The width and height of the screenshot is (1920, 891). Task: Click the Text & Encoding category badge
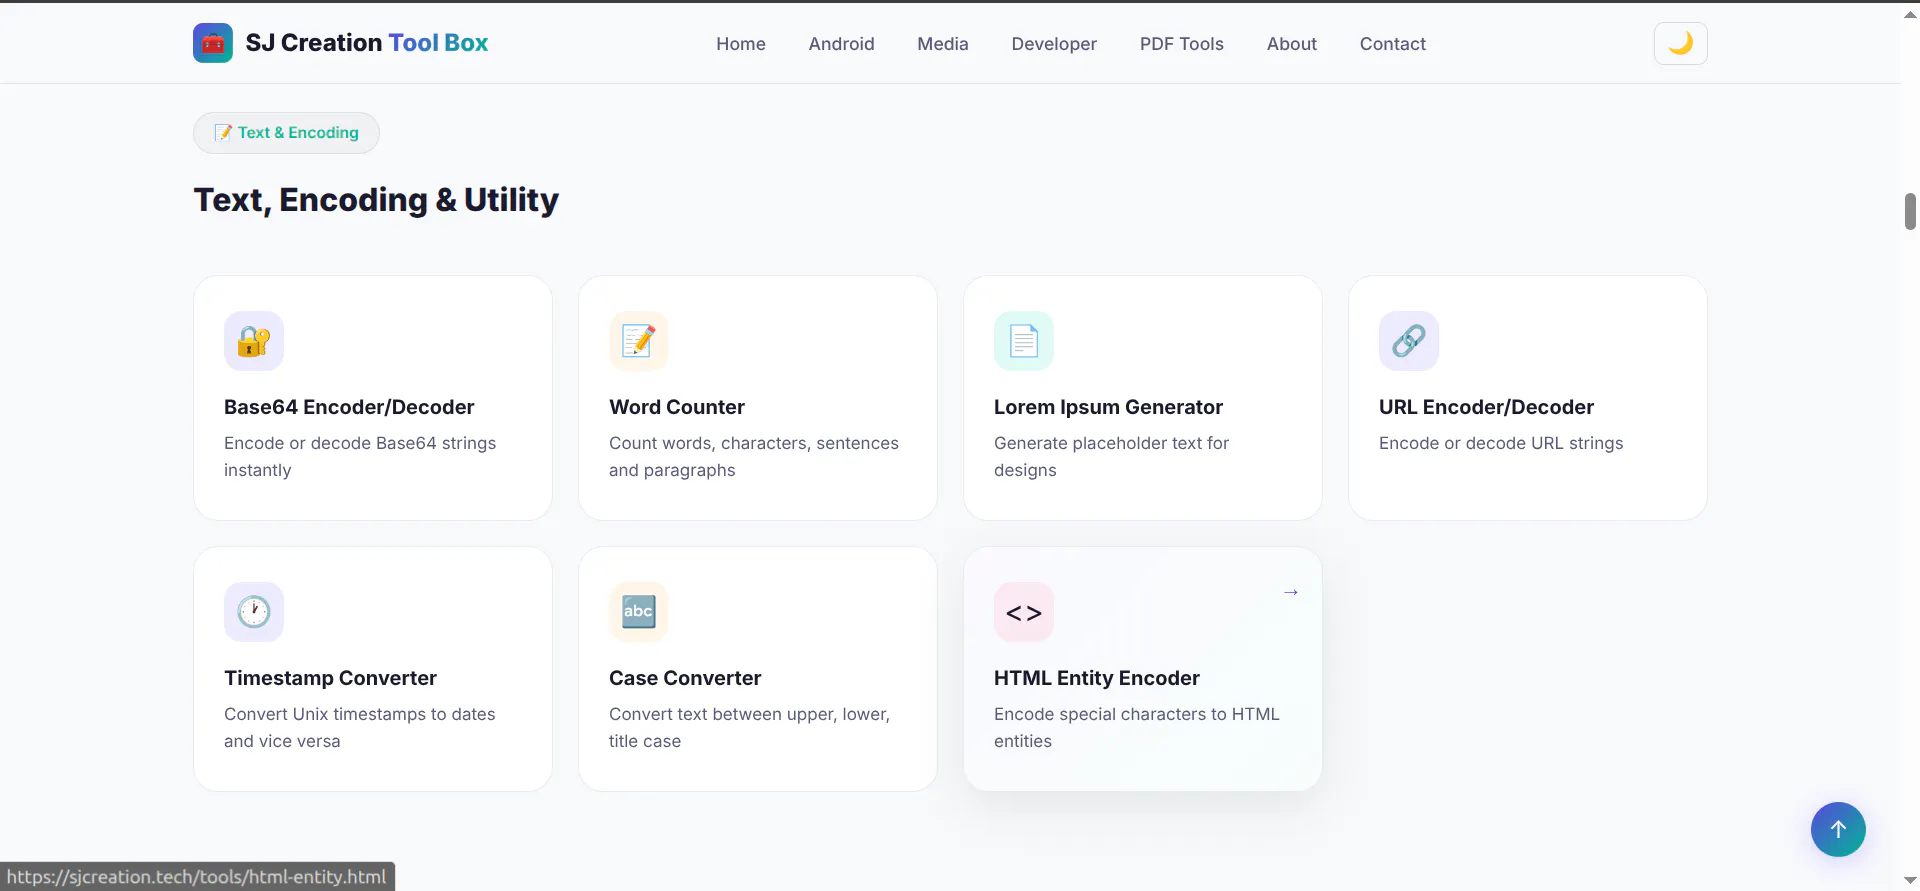[x=286, y=133]
